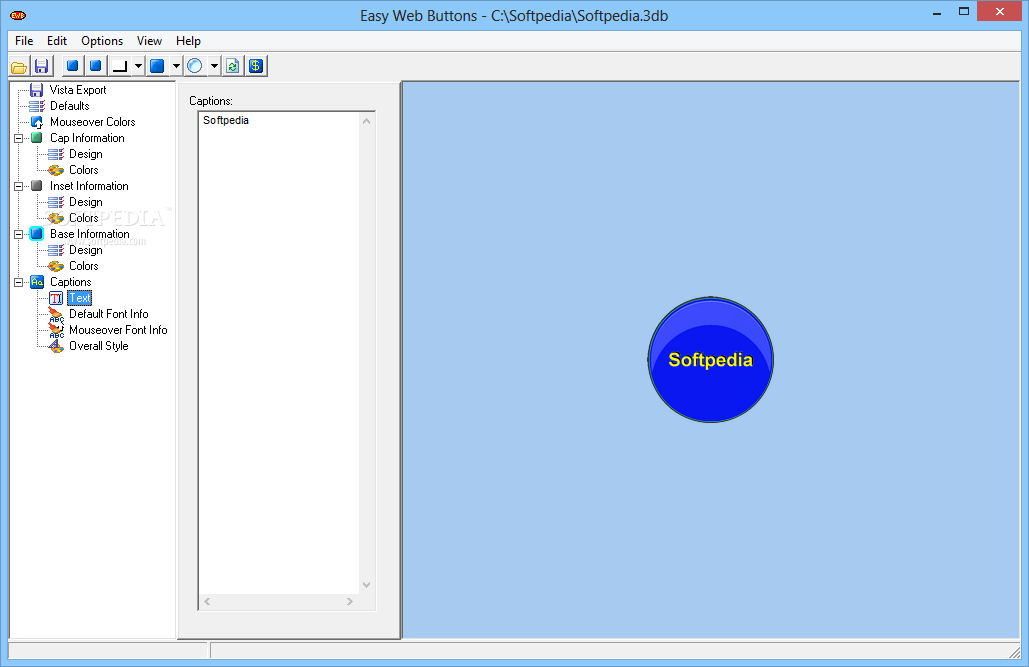Open Overall Style under Captions
Image resolution: width=1029 pixels, height=667 pixels.
pyautogui.click(x=99, y=346)
